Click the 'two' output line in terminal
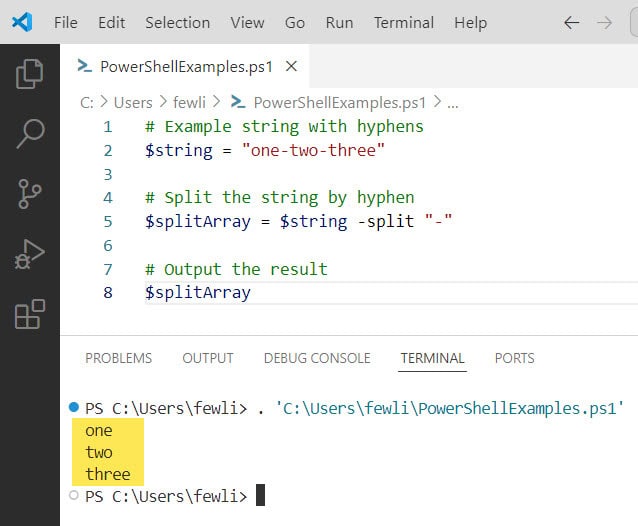 coord(99,452)
